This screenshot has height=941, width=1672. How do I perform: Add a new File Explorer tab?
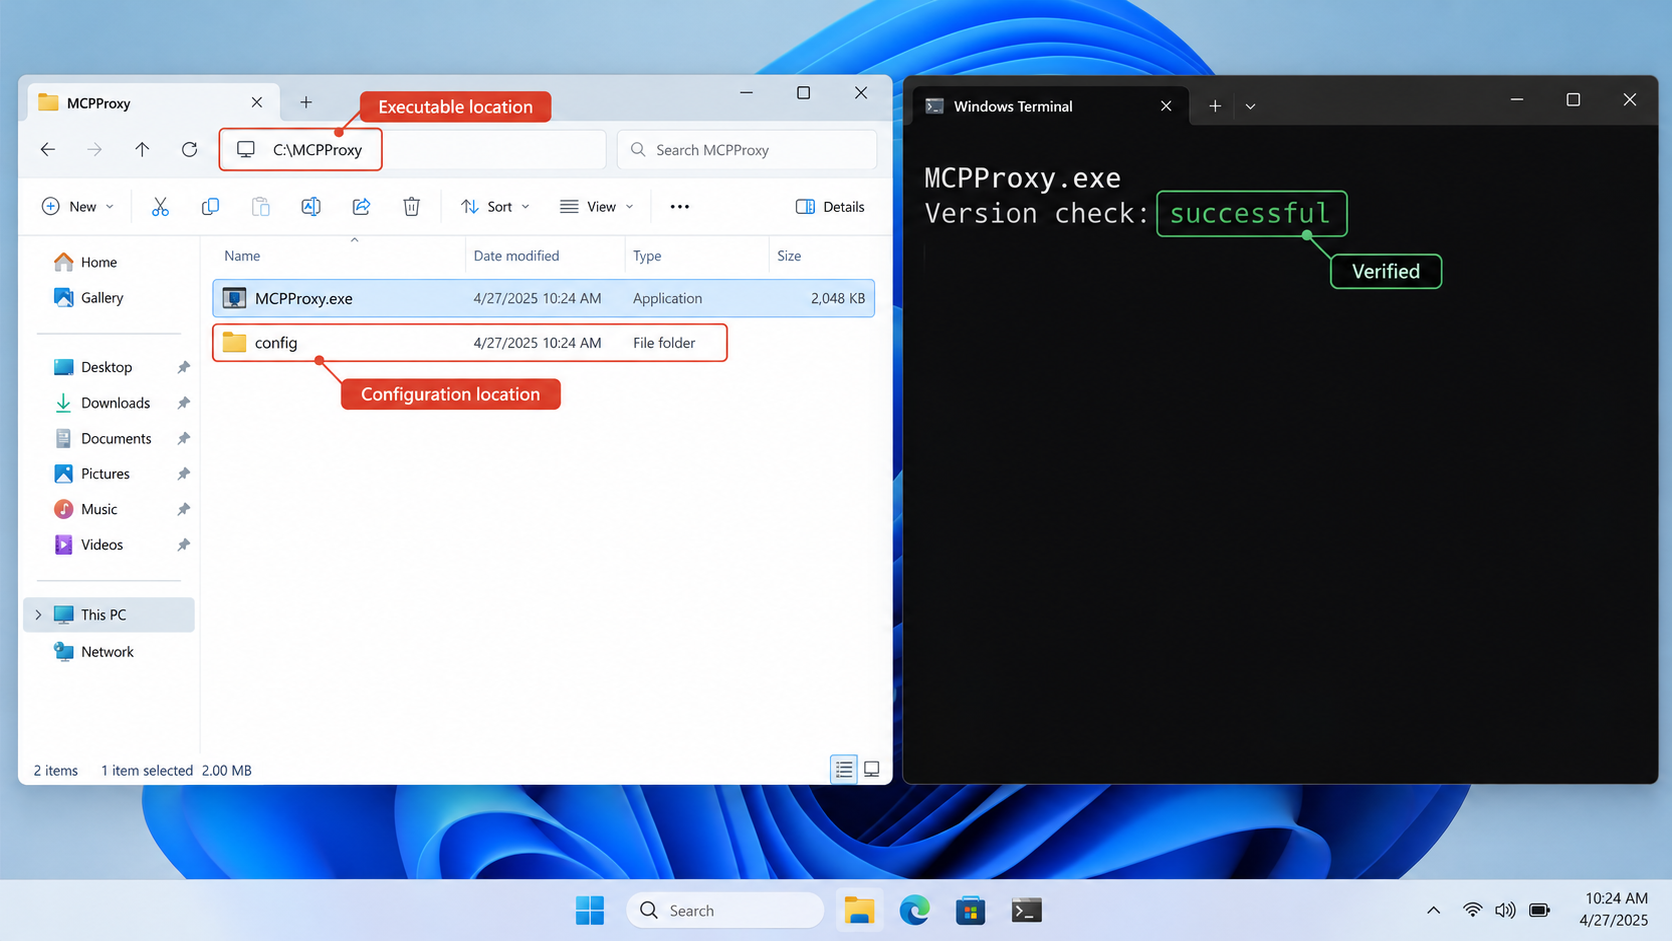306,103
